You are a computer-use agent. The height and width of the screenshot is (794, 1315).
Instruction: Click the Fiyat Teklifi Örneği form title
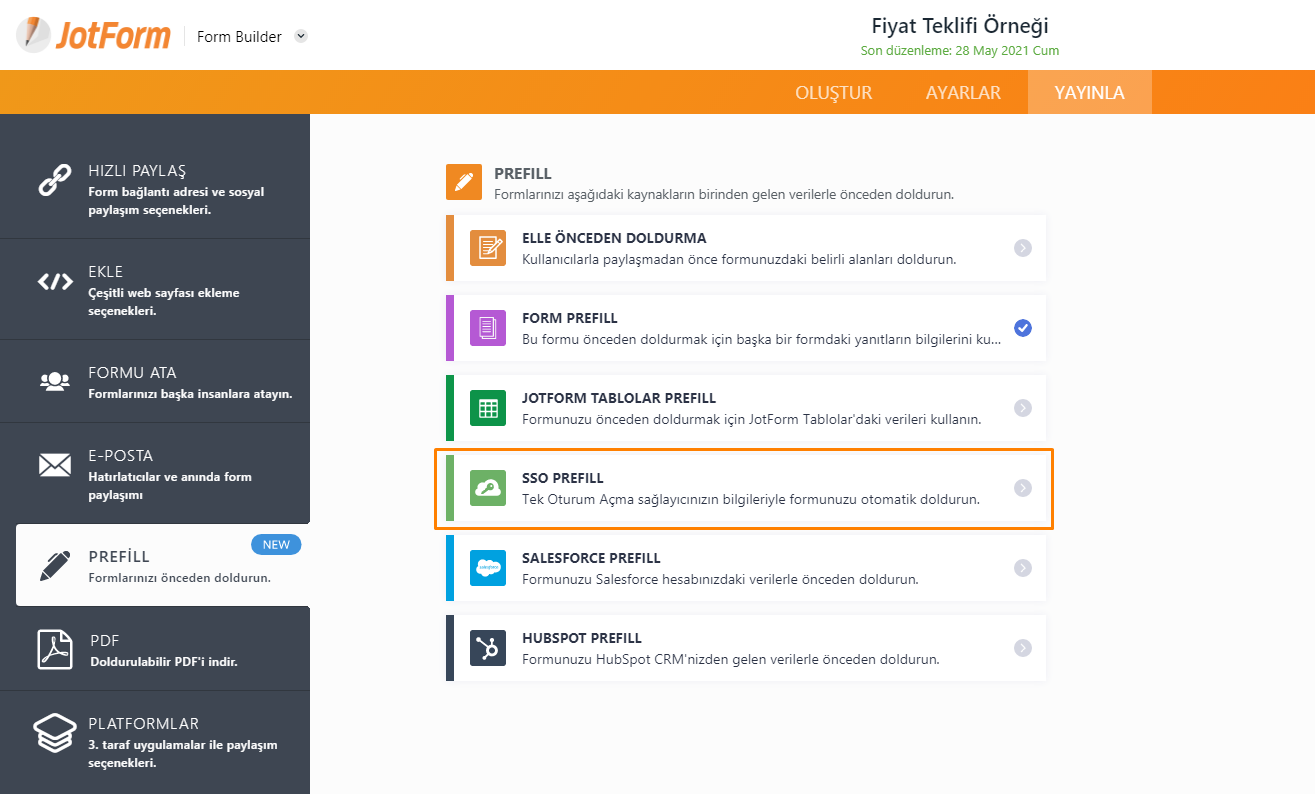tap(960, 26)
